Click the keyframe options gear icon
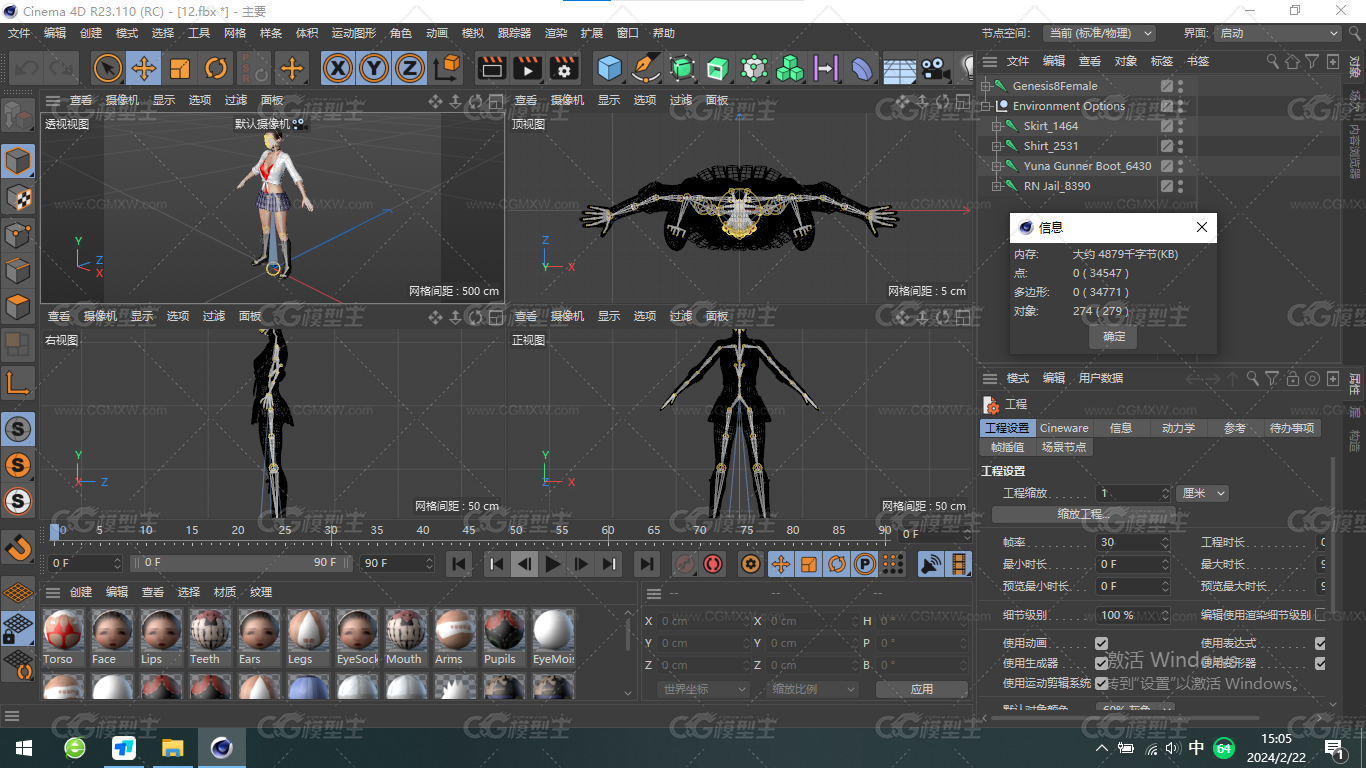Image resolution: width=1366 pixels, height=768 pixels. (751, 564)
